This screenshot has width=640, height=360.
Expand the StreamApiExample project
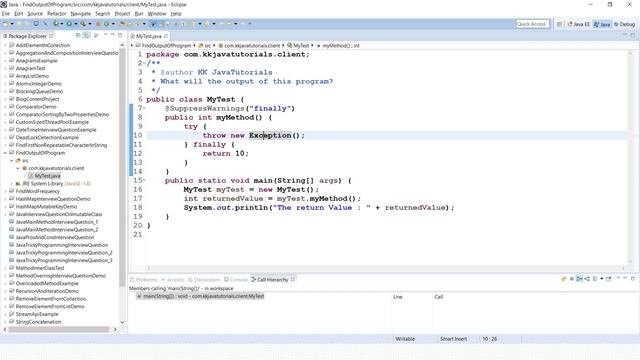(x=5, y=314)
